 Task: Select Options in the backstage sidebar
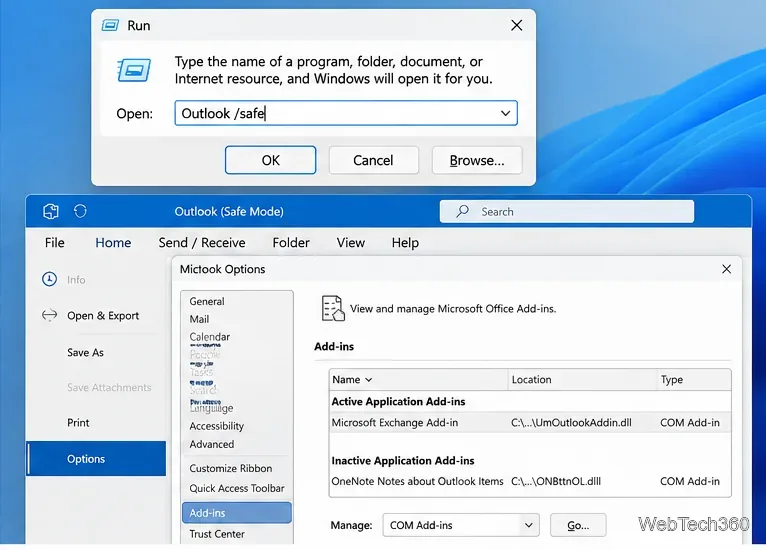pos(96,458)
